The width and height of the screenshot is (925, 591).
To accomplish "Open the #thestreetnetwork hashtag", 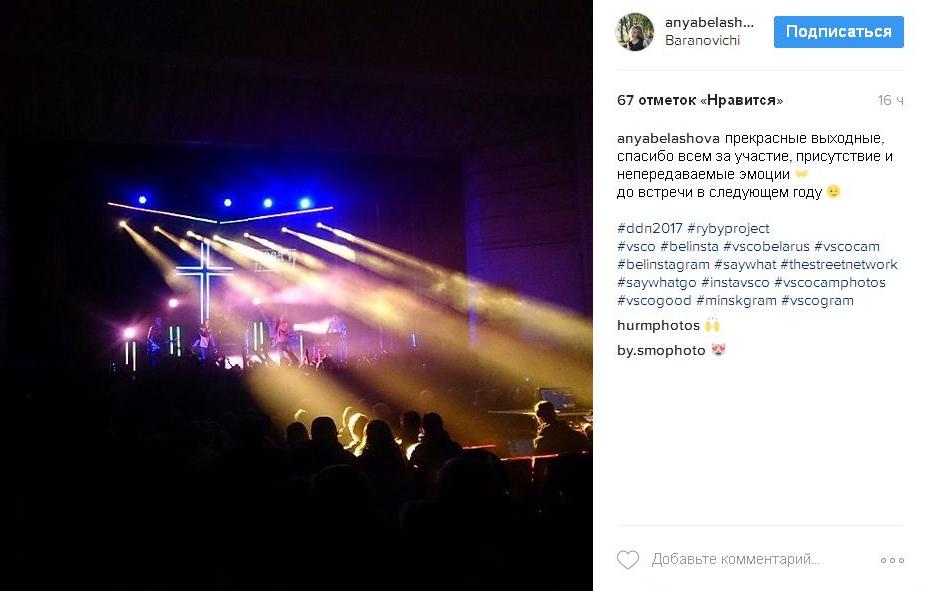I will 839,264.
